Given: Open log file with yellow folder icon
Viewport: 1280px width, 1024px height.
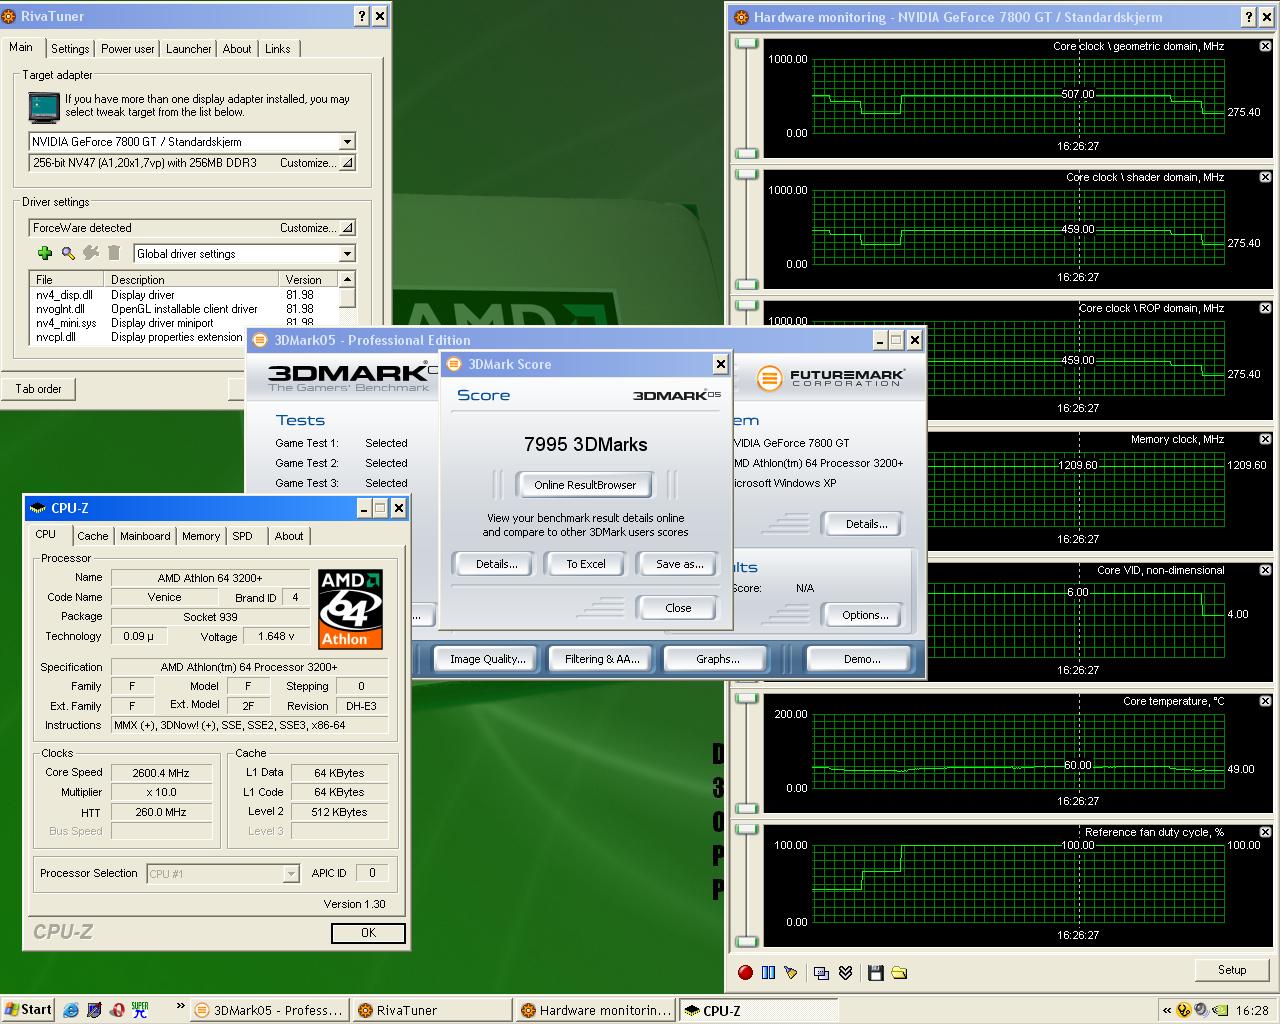Looking at the screenshot, I should pos(899,972).
